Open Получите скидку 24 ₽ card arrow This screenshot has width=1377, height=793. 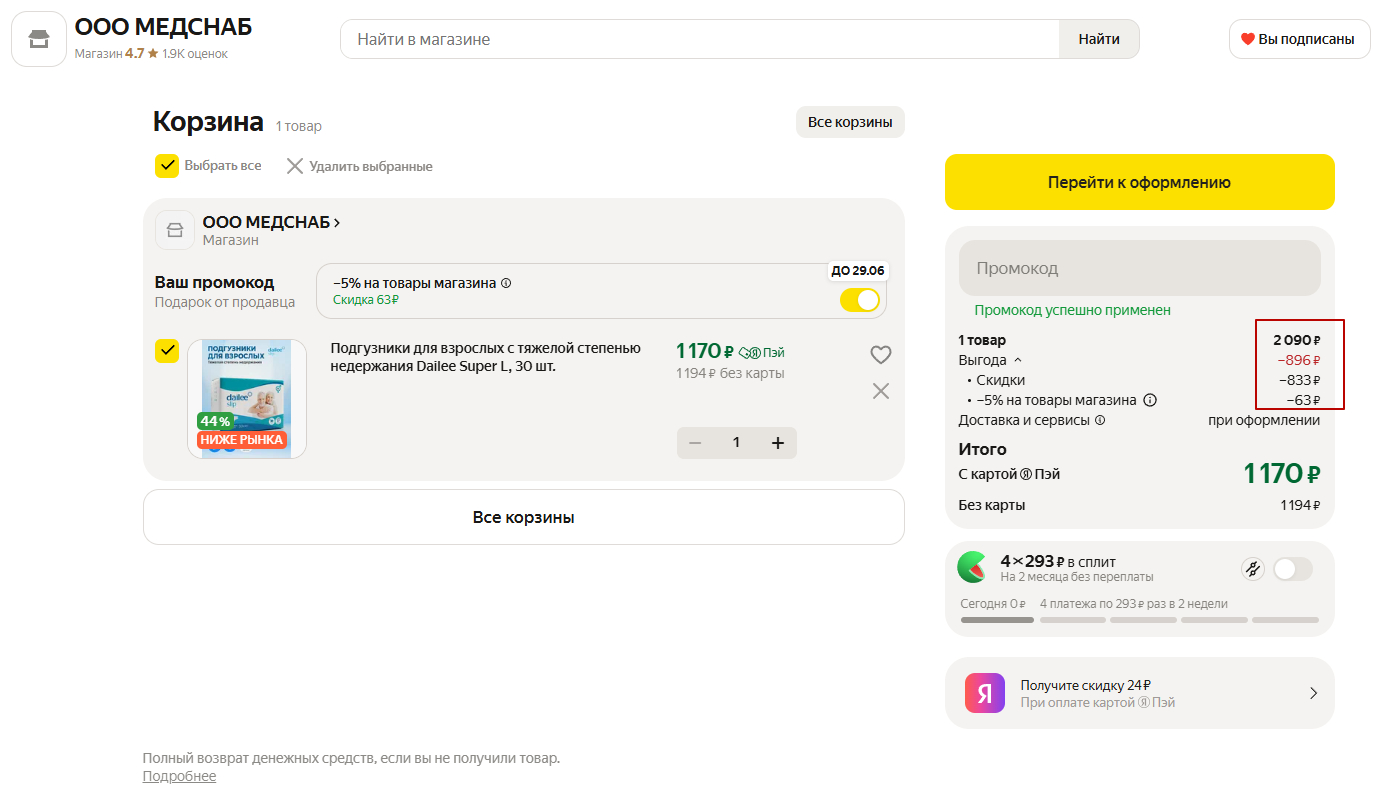[x=1313, y=693]
